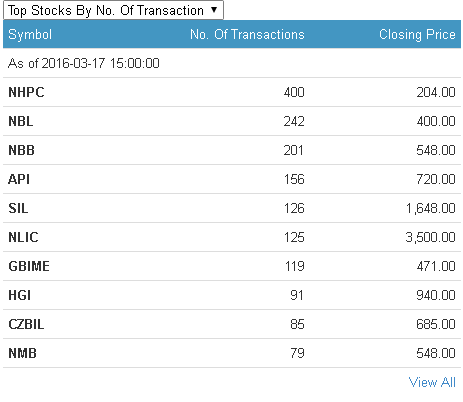This screenshot has height=402, width=463.
Task: Select the SIL stock symbol
Action: (18, 208)
